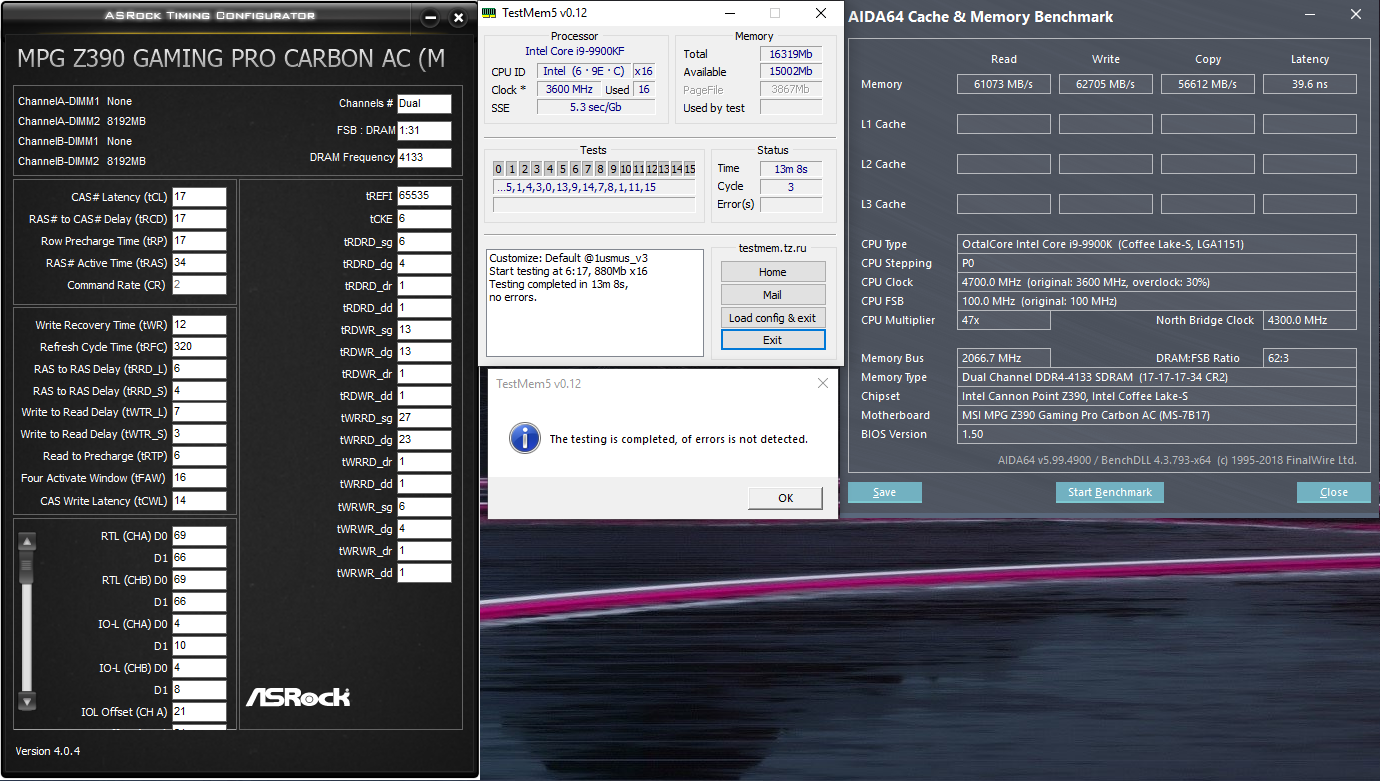Screen dimensions: 1380x781
Task: Open the Home link button in TestMem5
Action: [773, 272]
